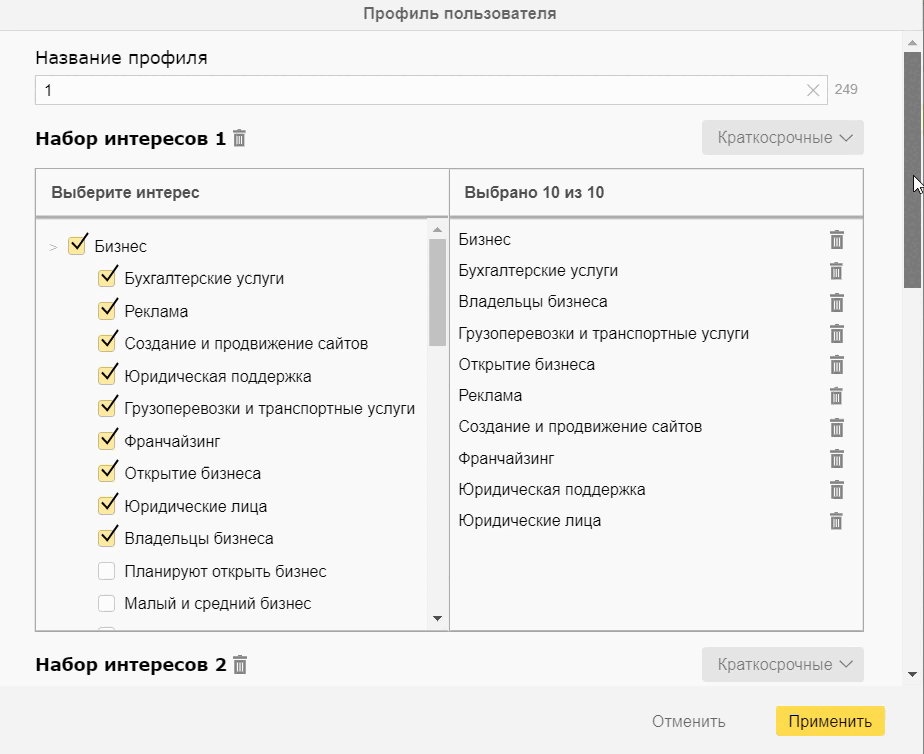
Task: Click Бизнес text in selected list
Action: coord(484,240)
